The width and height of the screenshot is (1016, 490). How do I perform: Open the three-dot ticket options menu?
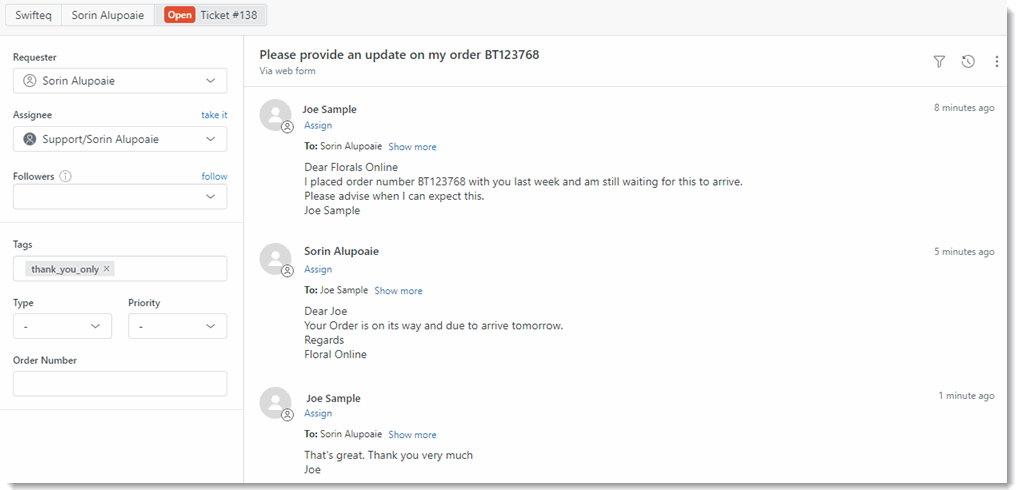997,62
